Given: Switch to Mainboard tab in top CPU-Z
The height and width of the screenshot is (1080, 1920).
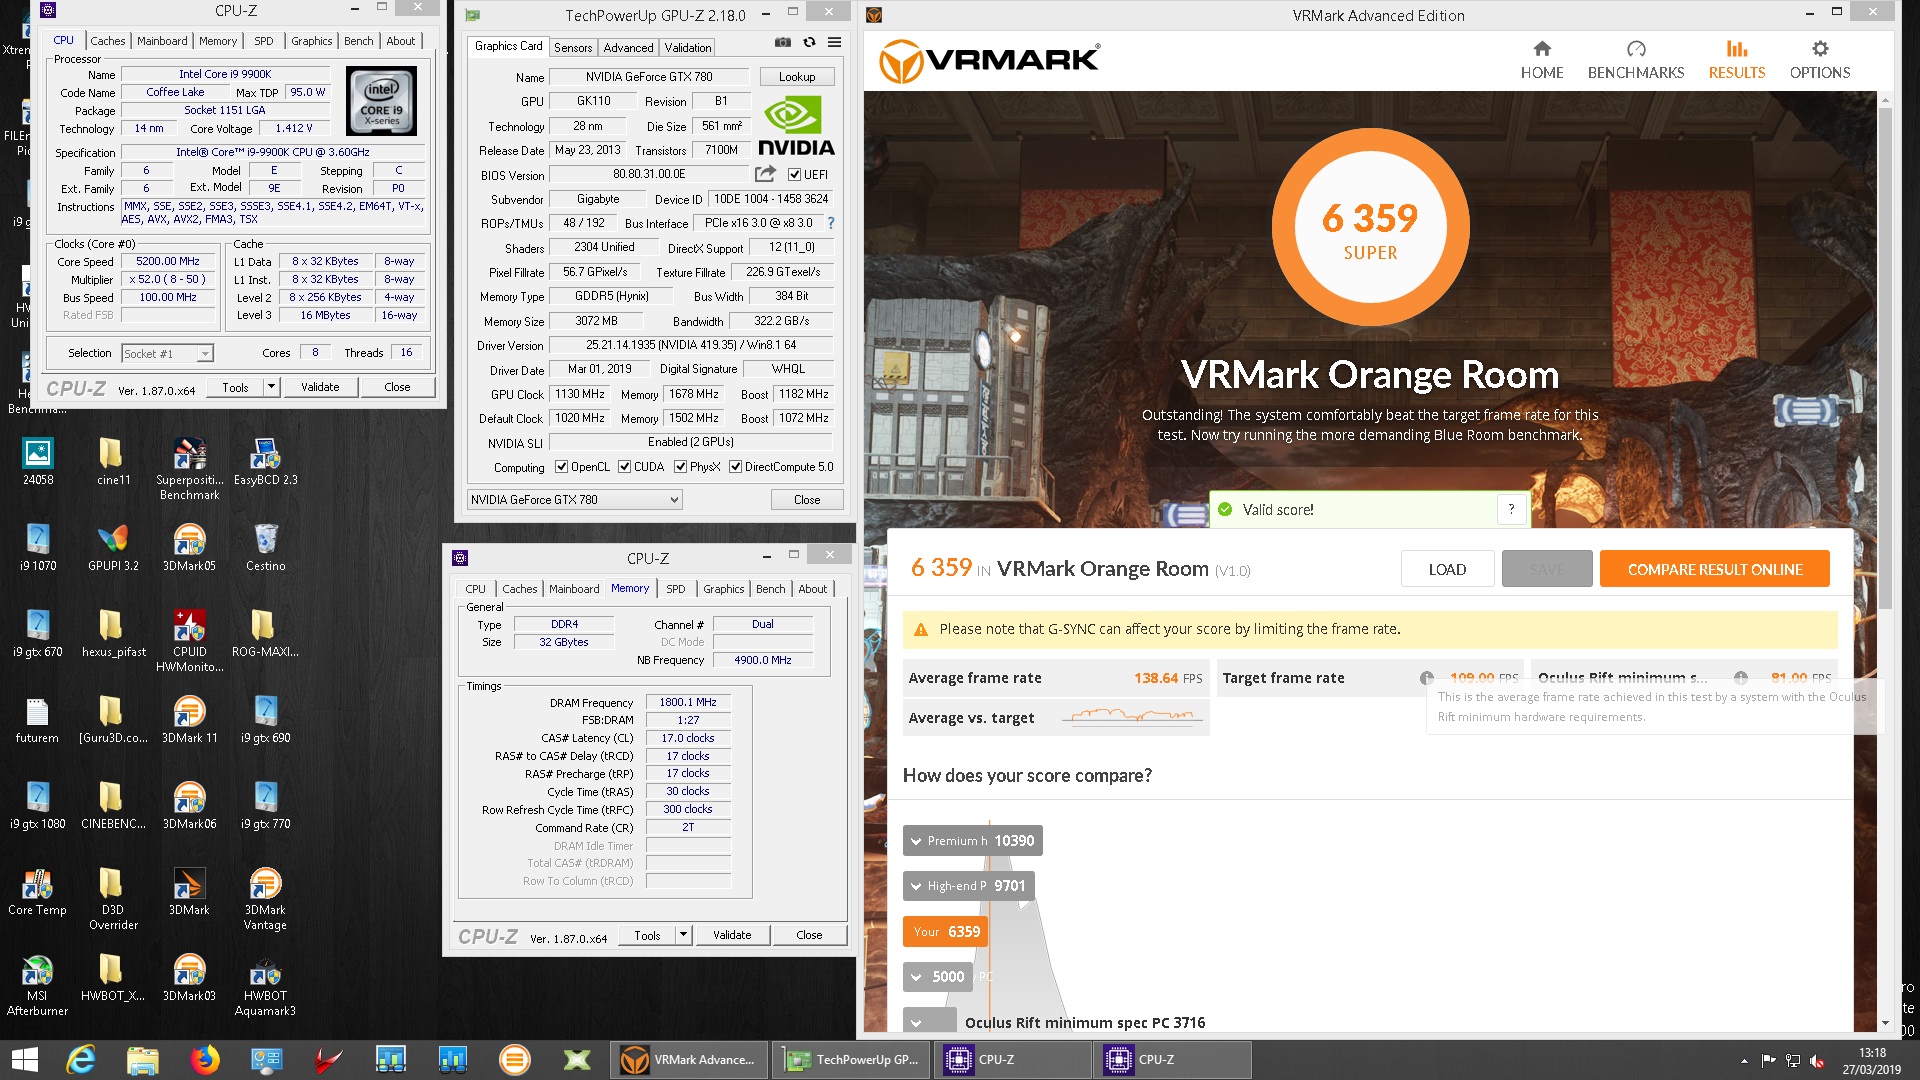Looking at the screenshot, I should click(x=162, y=41).
